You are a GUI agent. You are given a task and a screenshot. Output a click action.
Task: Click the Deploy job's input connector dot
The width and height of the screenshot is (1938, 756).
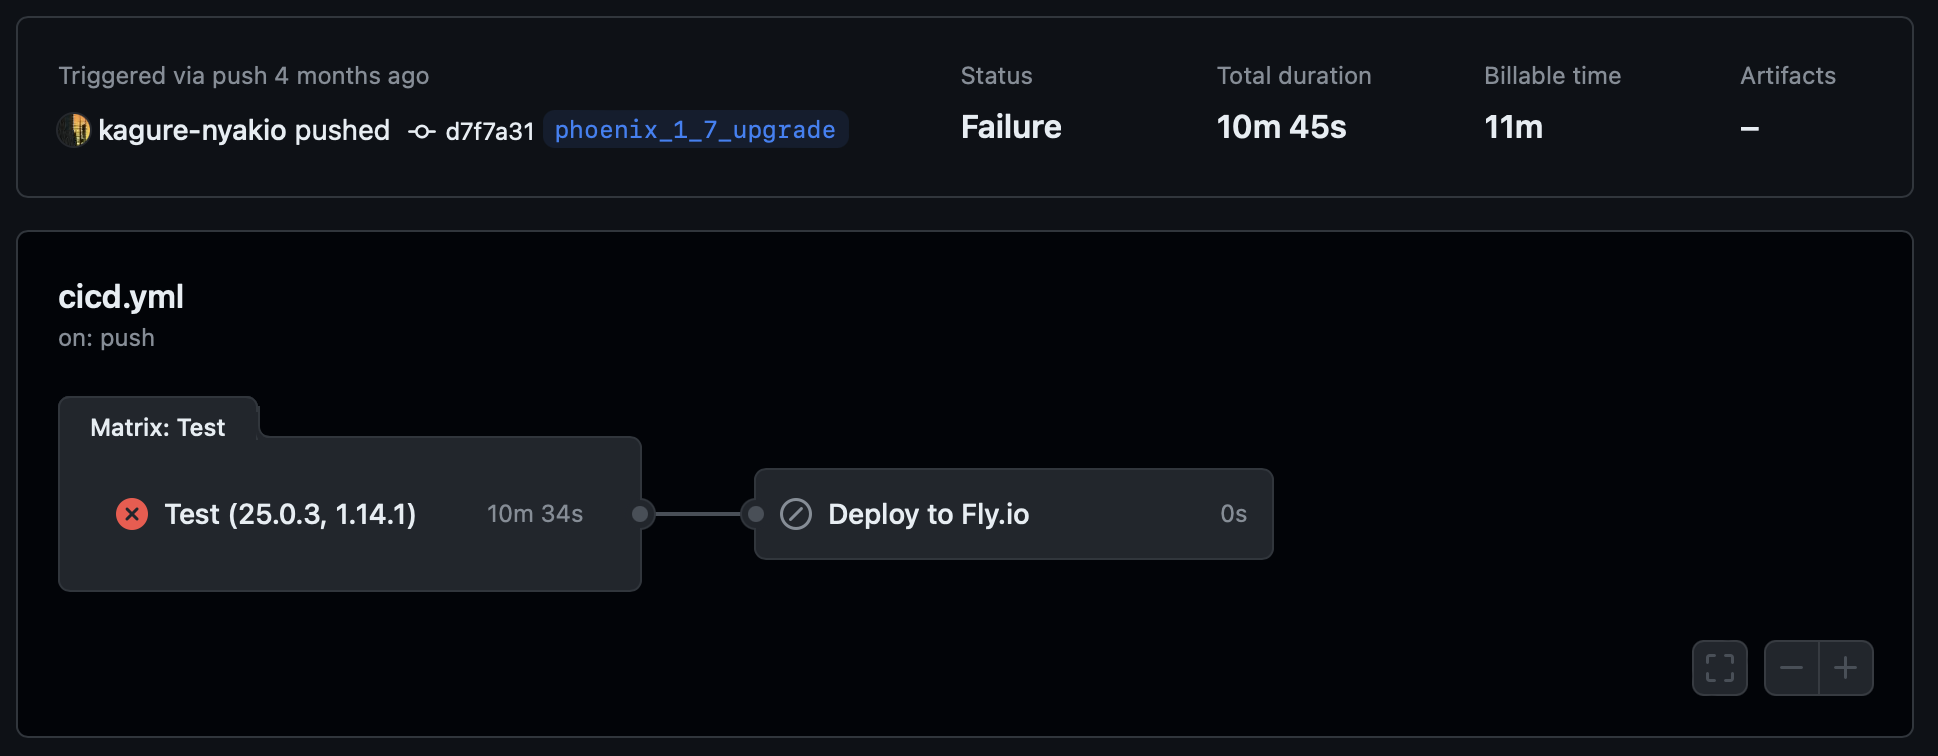[756, 514]
